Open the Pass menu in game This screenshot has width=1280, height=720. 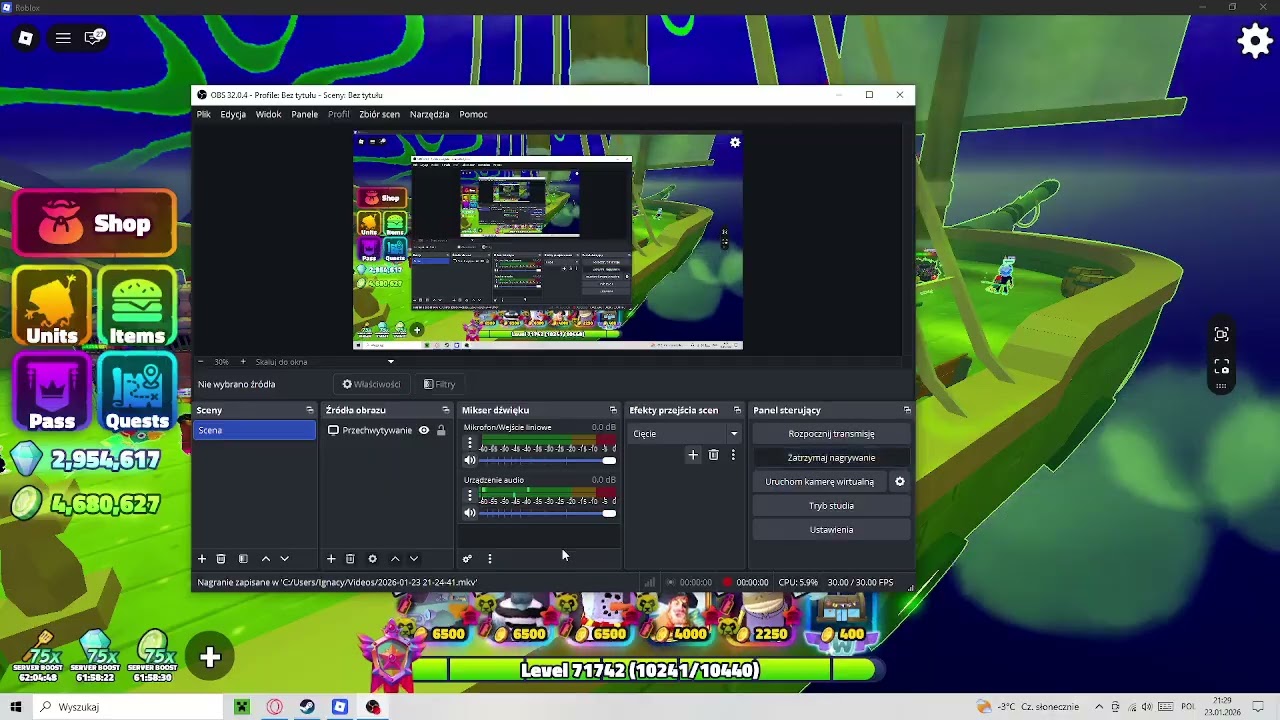click(52, 392)
